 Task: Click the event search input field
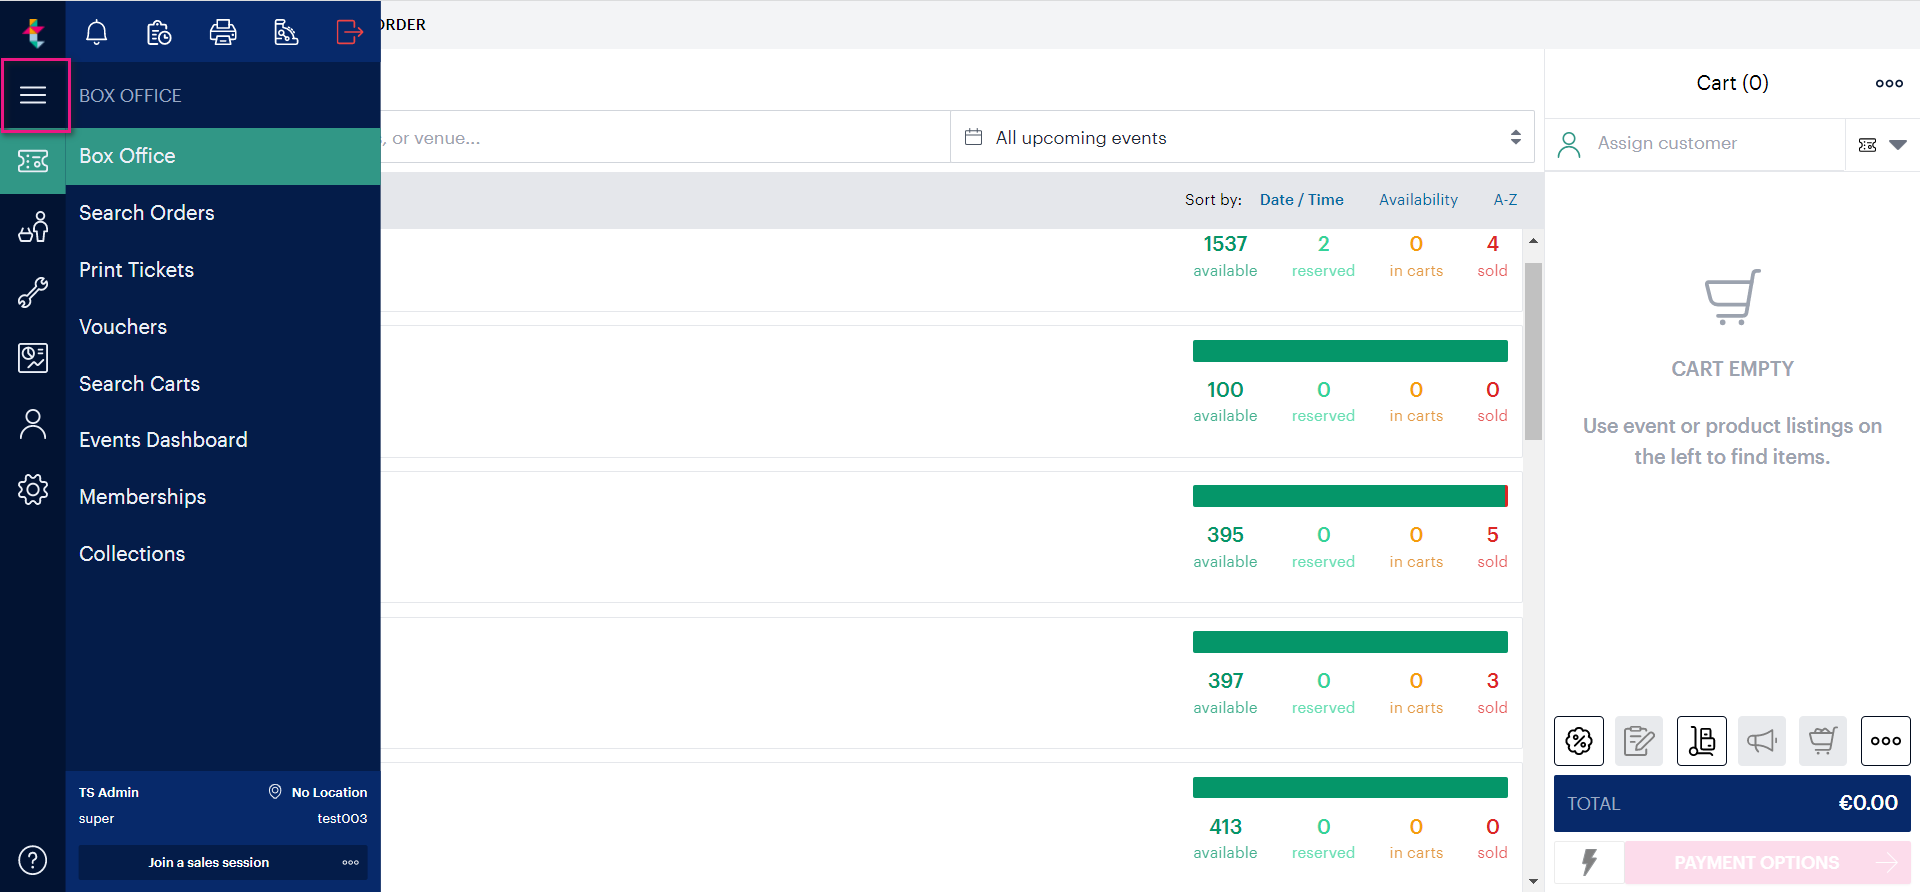[665, 137]
